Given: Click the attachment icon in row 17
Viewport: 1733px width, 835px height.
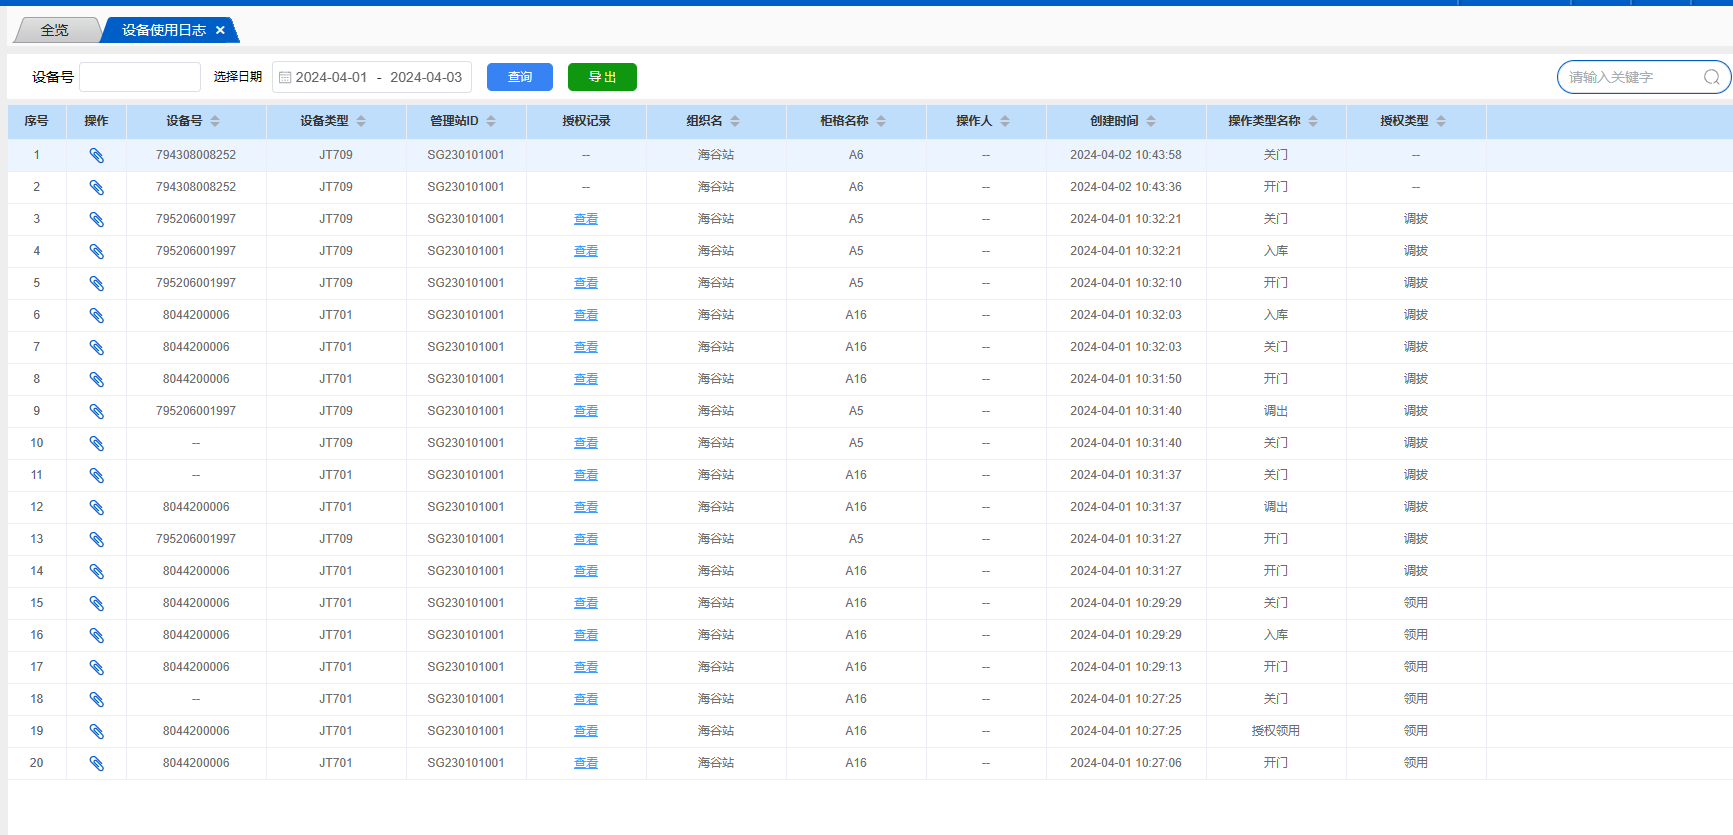Looking at the screenshot, I should point(96,667).
